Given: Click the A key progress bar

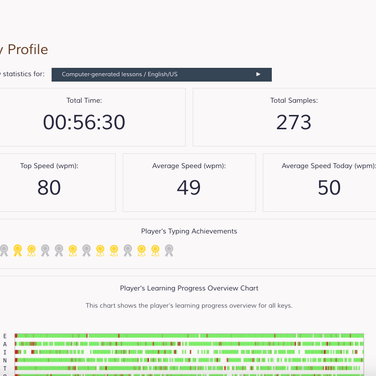Looking at the screenshot, I should point(189,344).
